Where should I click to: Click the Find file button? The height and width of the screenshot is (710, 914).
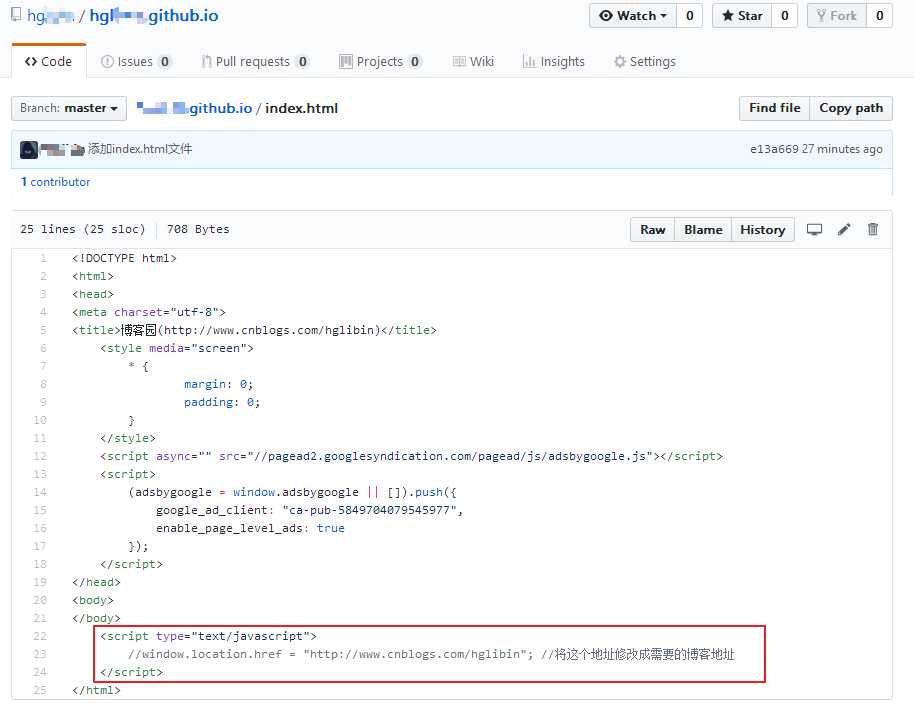774,108
